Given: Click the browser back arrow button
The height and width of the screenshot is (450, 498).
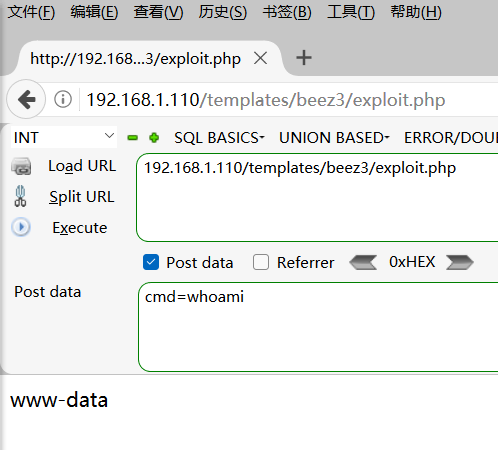Looking at the screenshot, I should (26, 99).
